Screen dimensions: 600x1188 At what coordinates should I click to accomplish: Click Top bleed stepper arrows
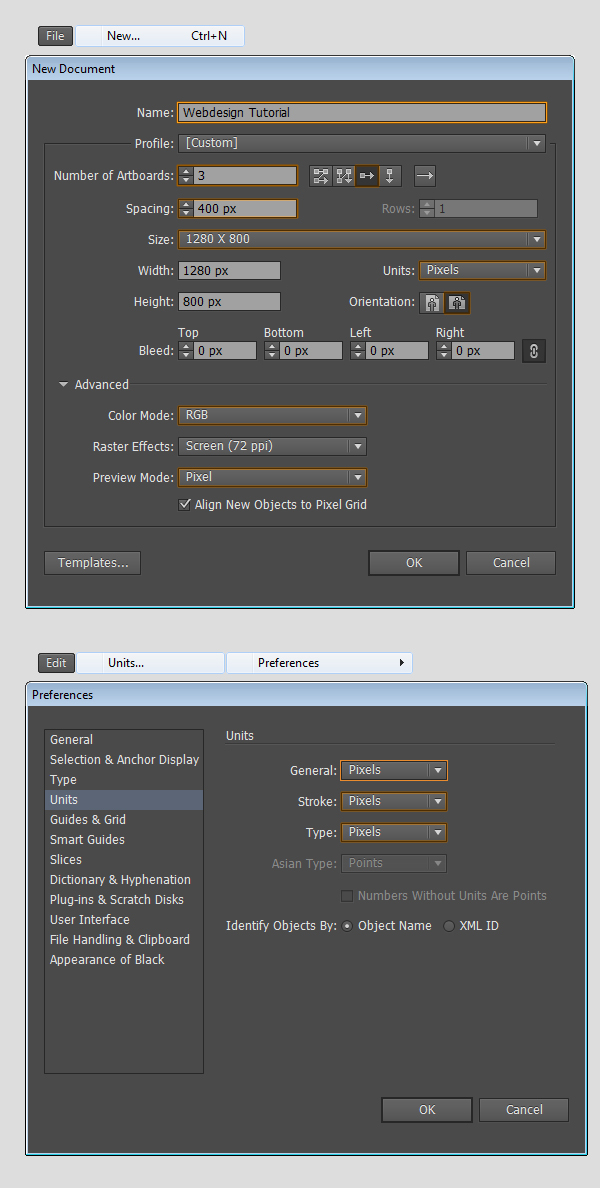coord(186,351)
